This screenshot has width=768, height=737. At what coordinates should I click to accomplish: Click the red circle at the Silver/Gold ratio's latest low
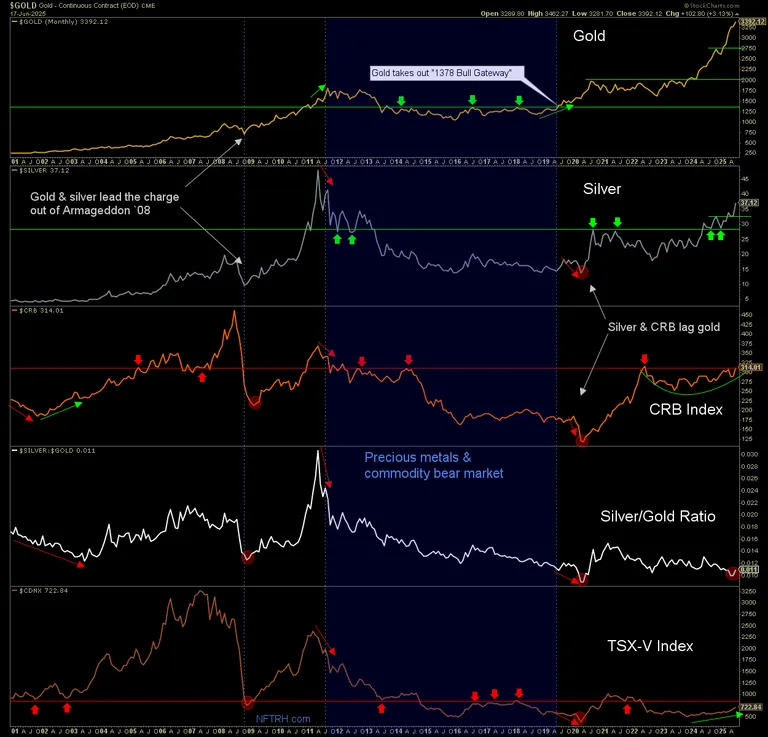[x=733, y=573]
